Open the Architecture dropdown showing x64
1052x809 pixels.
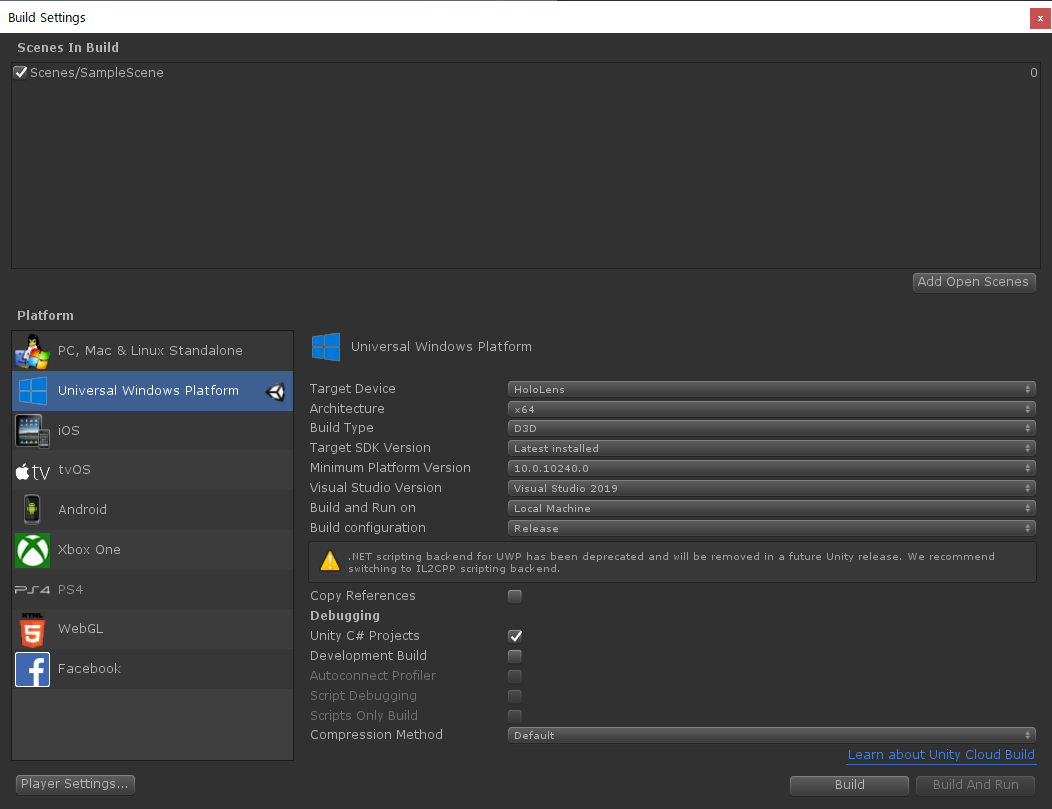(772, 409)
